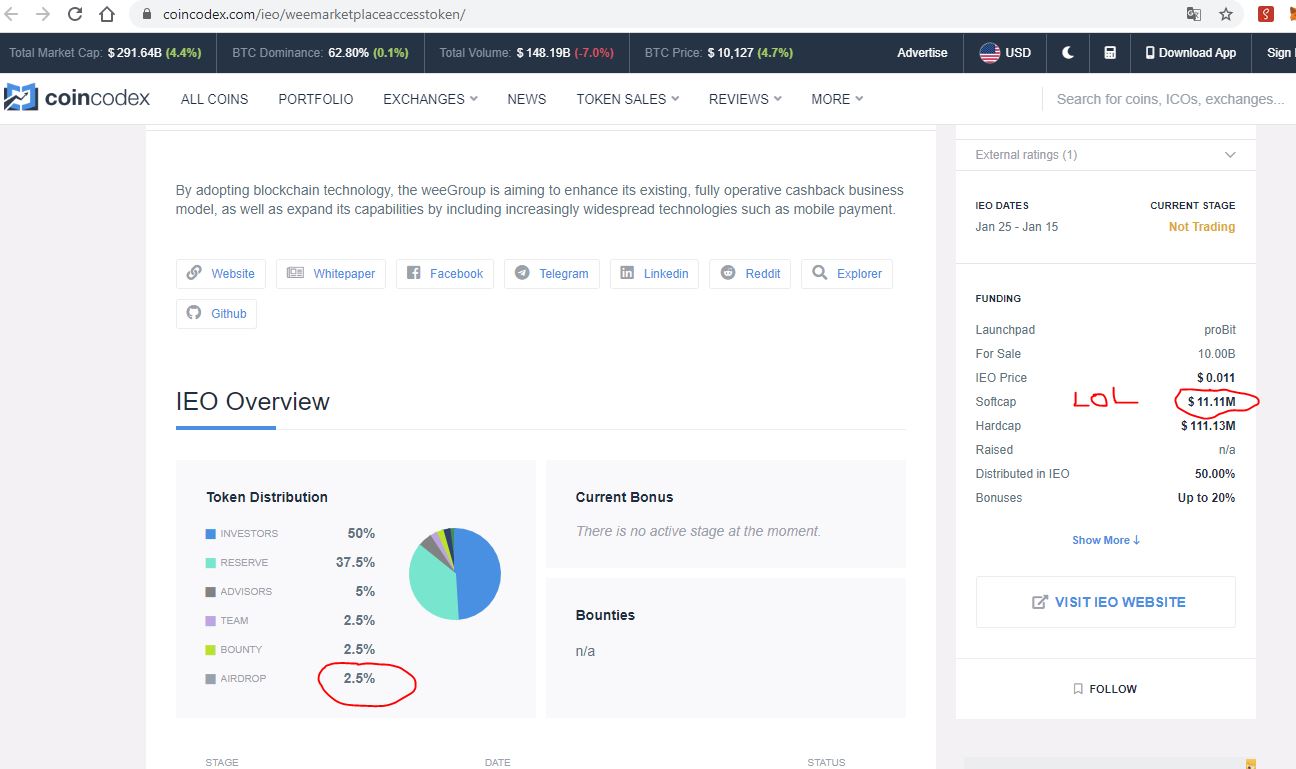Open the Telegram link button

coord(552,274)
